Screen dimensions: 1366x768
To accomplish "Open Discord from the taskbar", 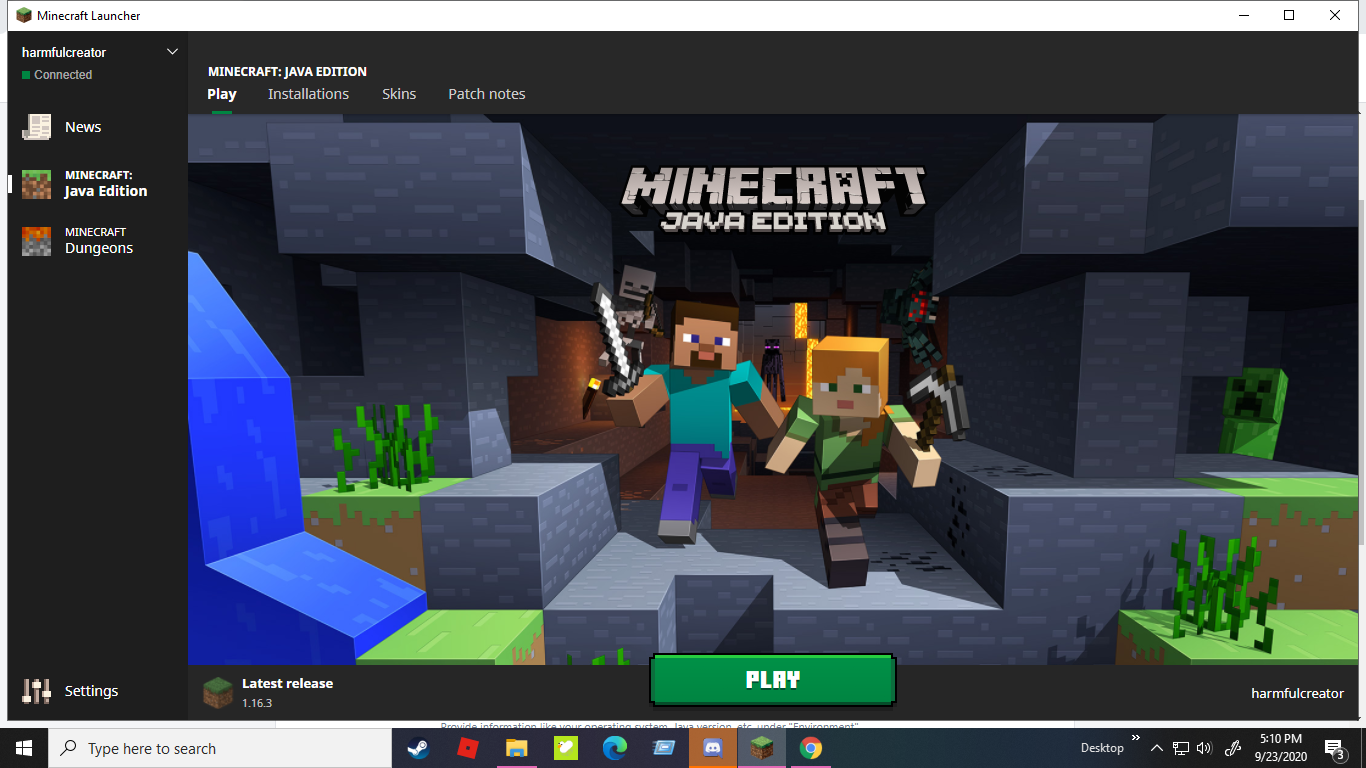I will 713,748.
